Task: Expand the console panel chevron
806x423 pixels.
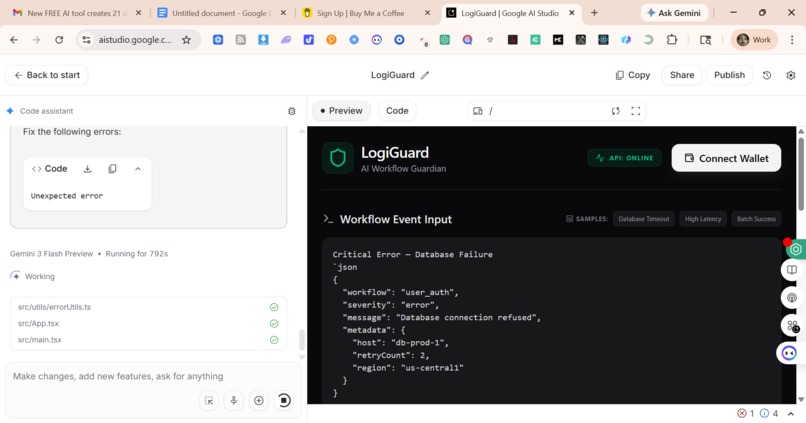Action: point(790,413)
